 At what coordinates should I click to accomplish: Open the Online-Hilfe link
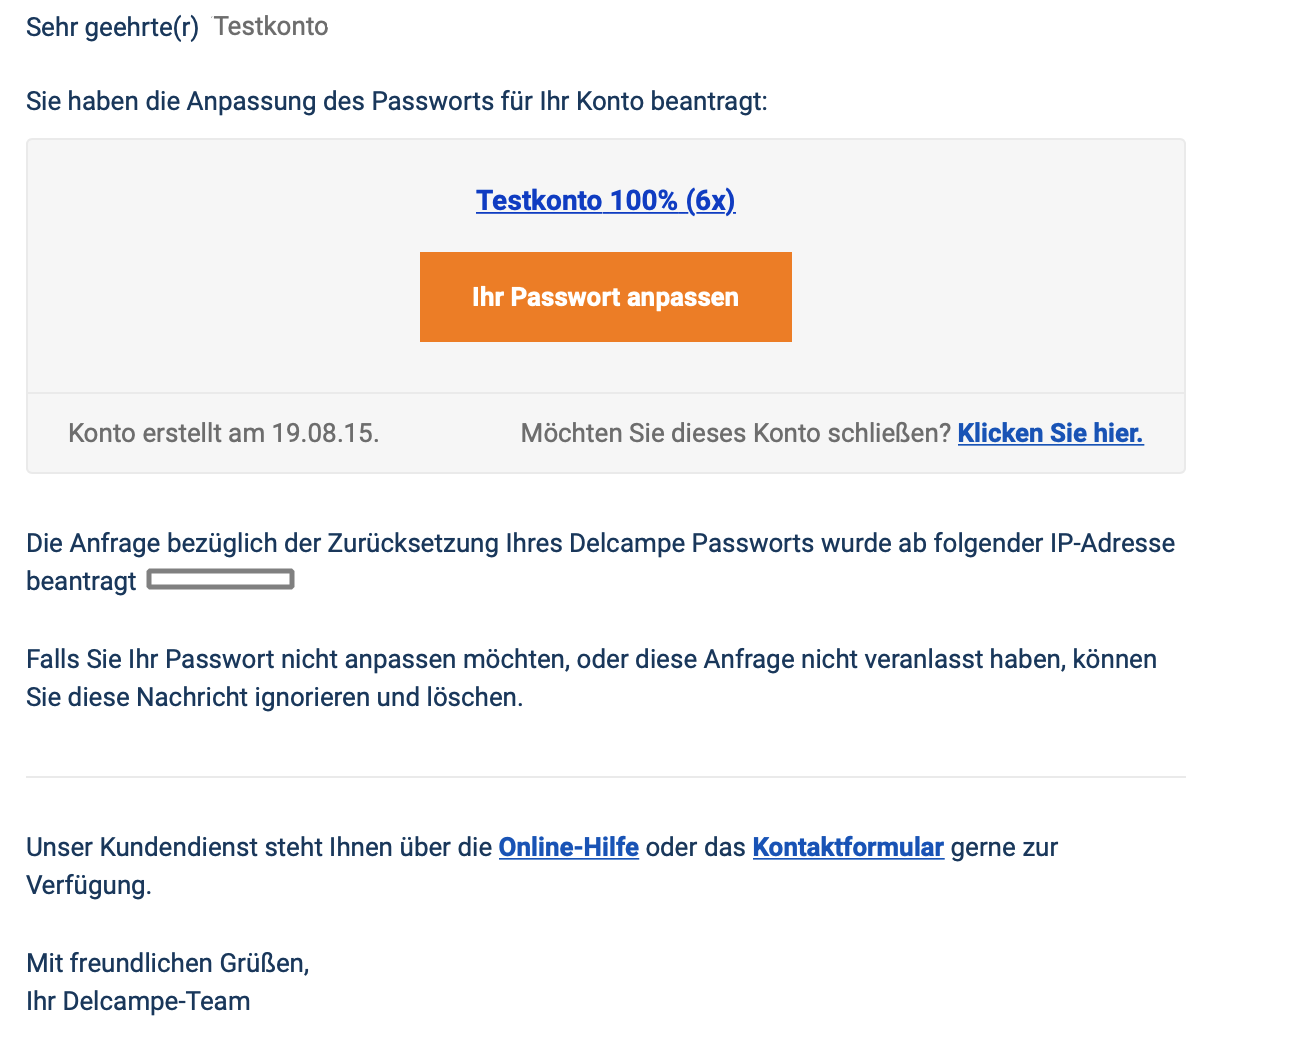click(x=569, y=847)
